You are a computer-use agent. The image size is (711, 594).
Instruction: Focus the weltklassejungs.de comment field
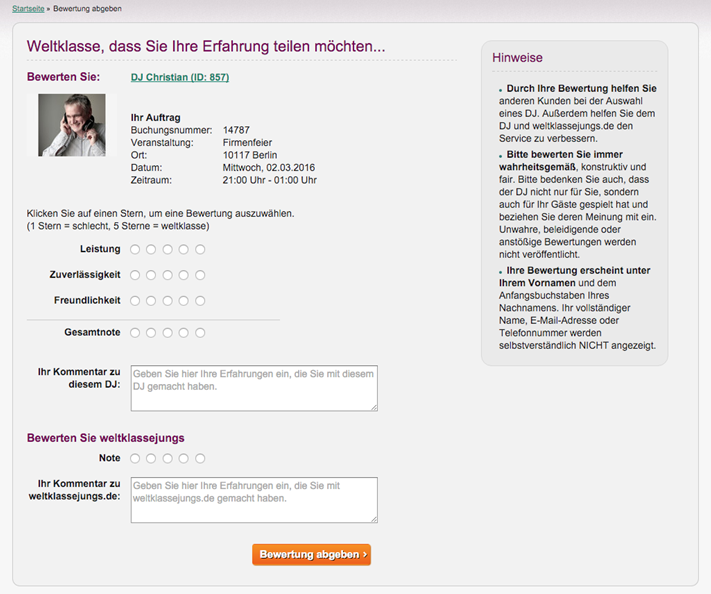click(254, 500)
